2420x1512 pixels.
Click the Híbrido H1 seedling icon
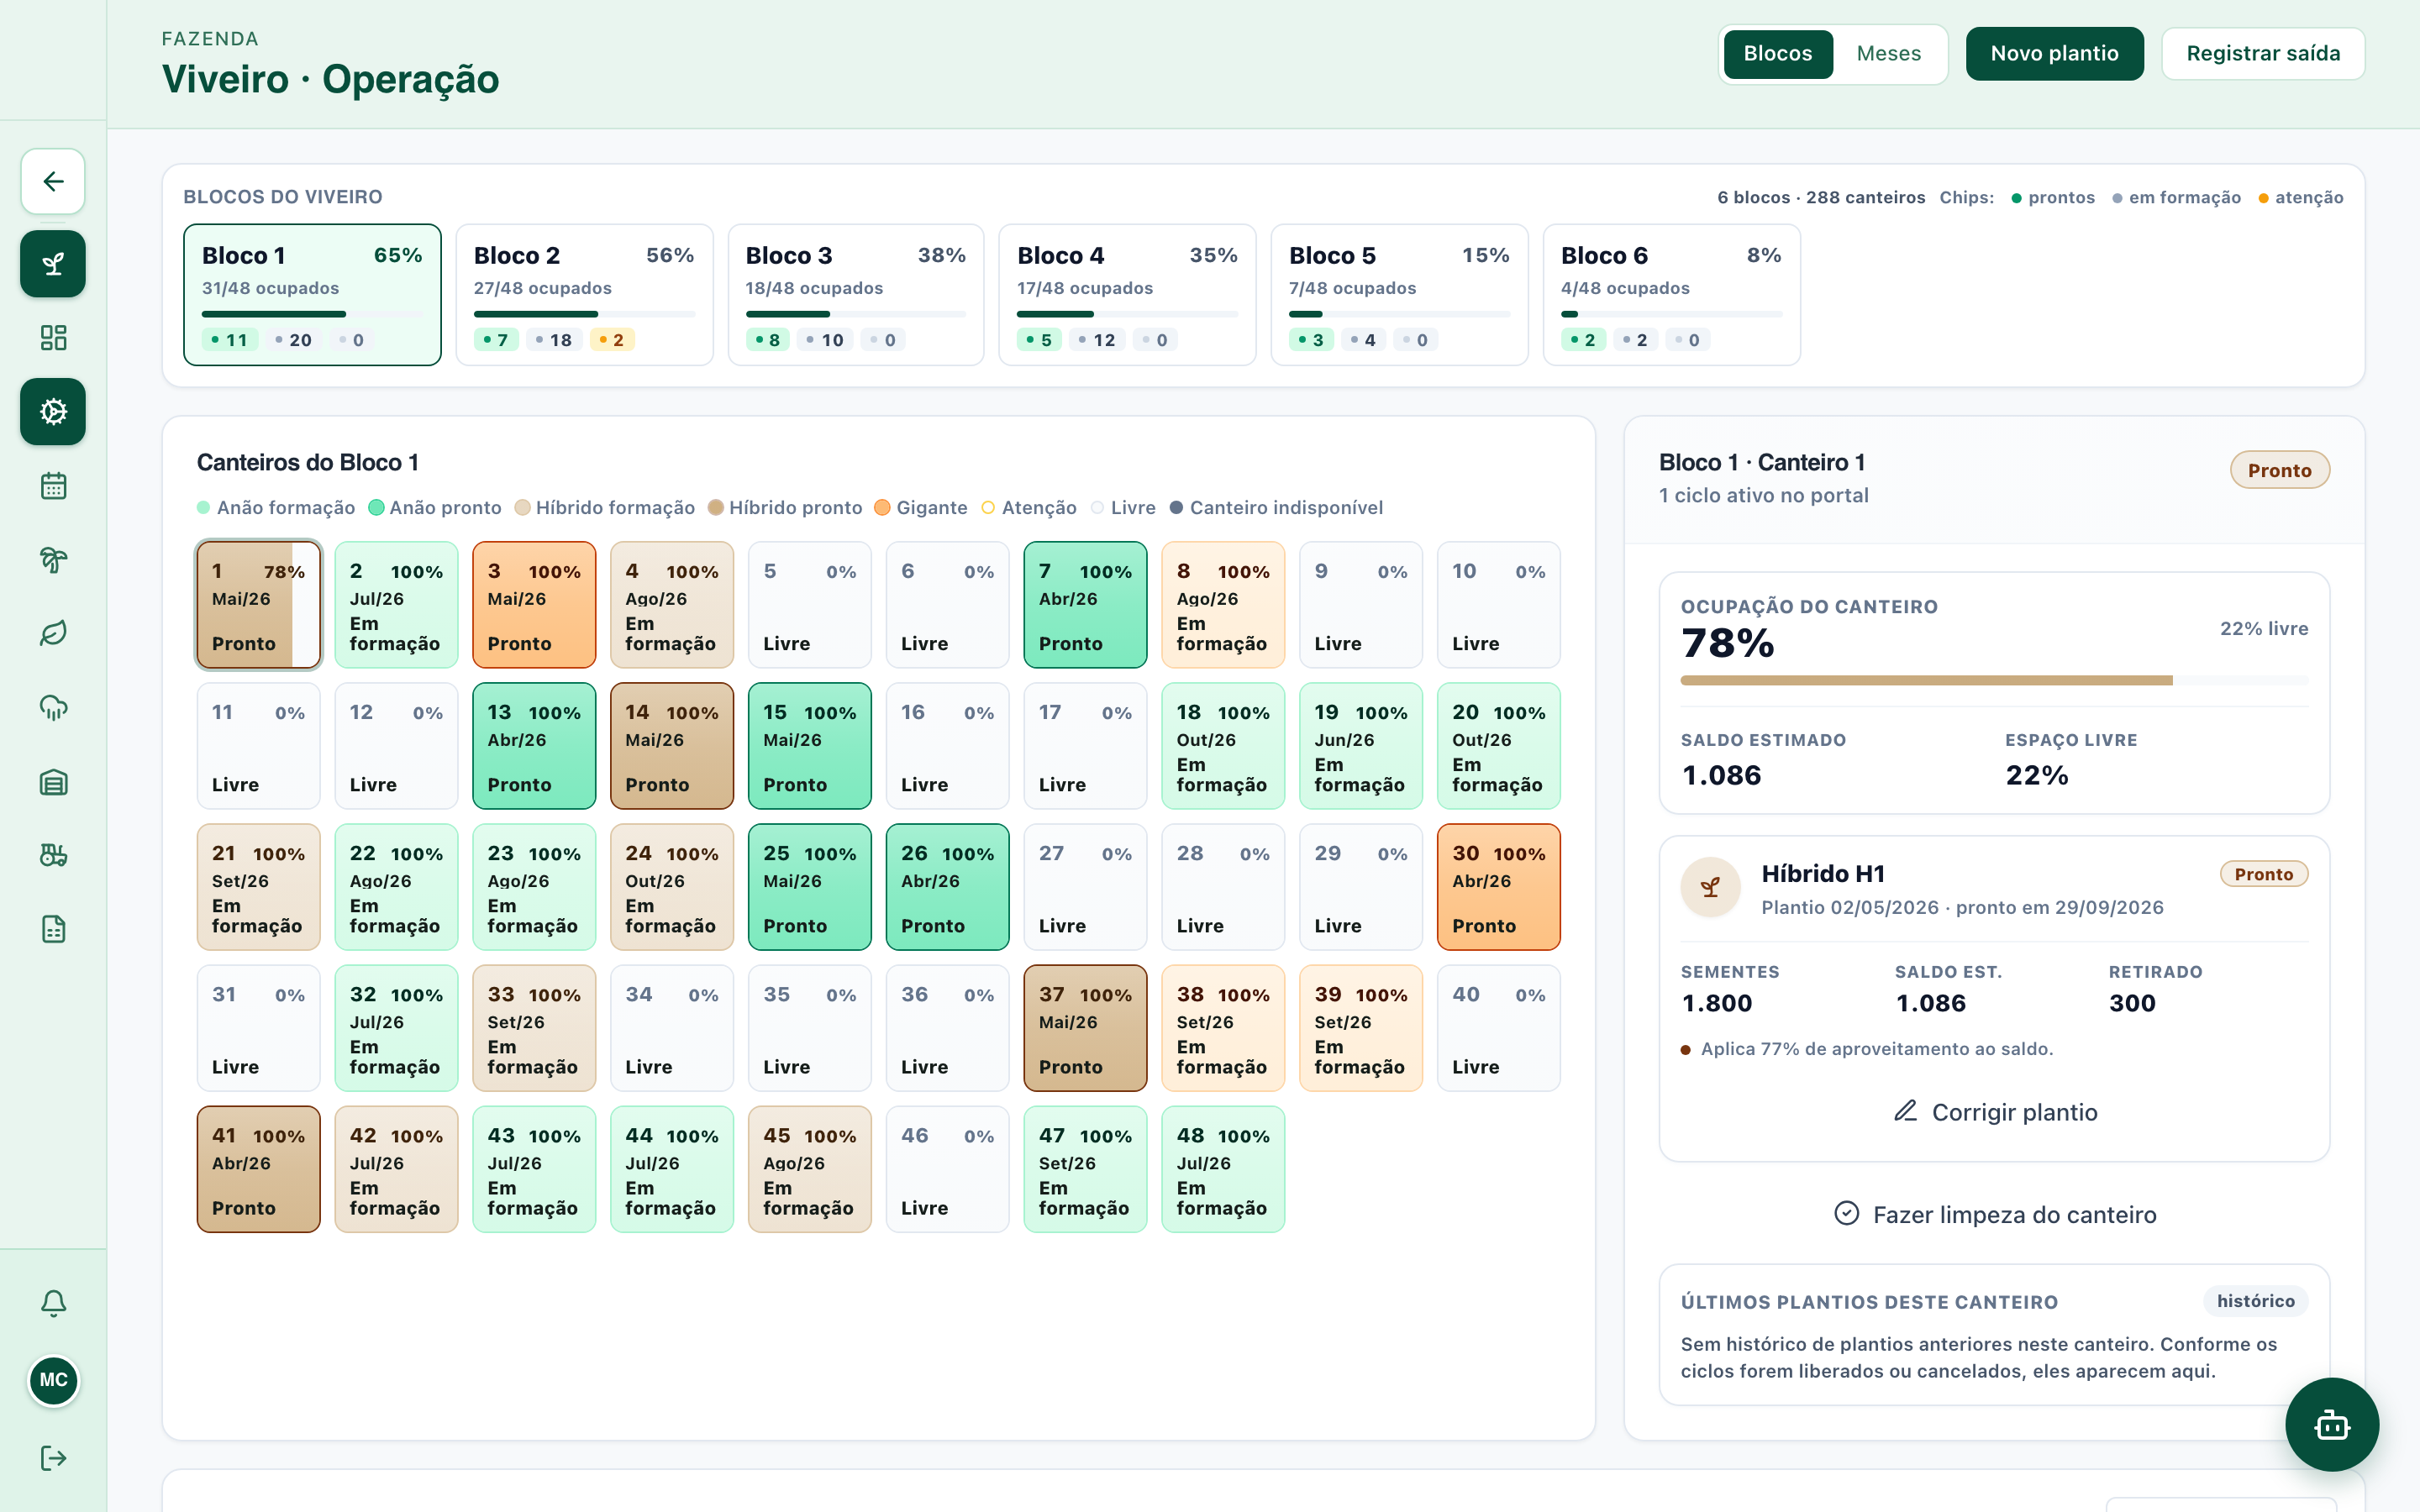(1710, 887)
